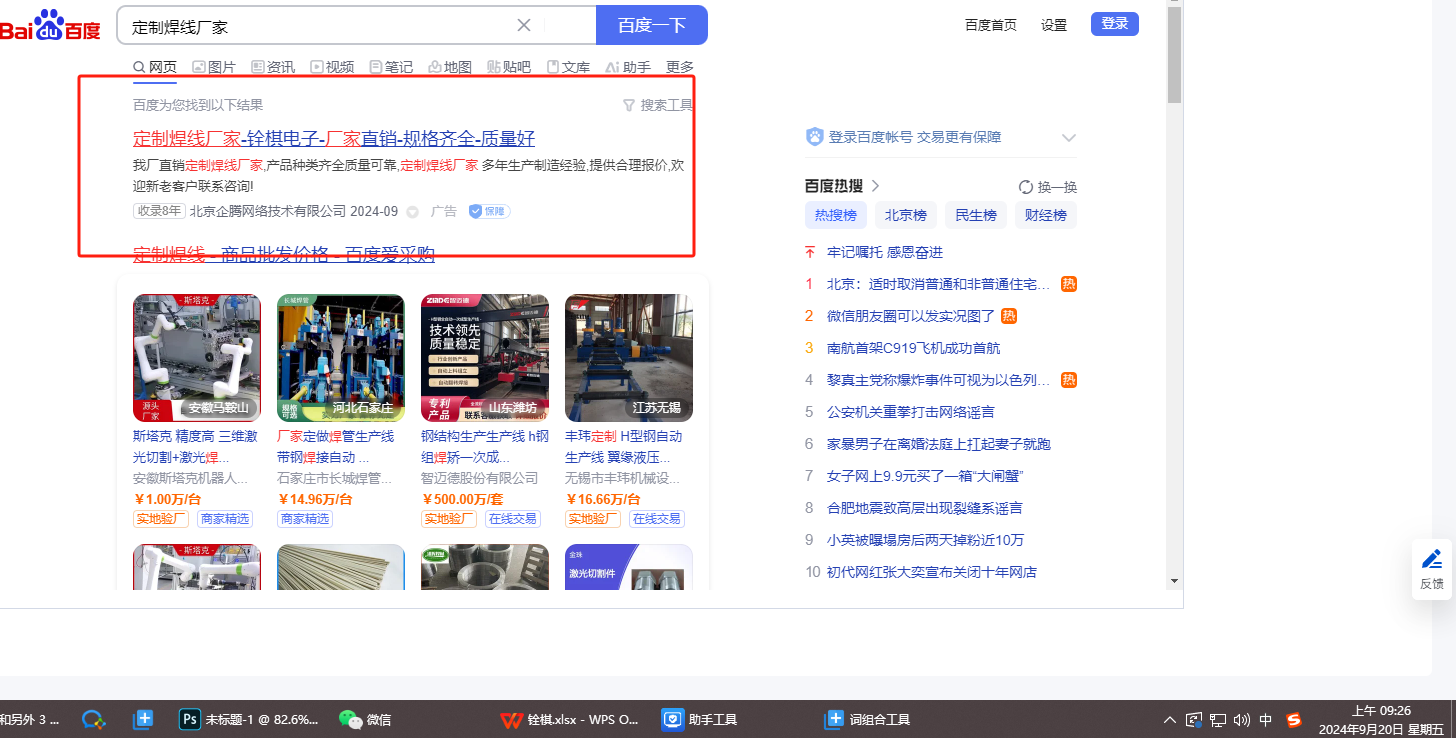Clear the search box with the X icon

tap(523, 26)
